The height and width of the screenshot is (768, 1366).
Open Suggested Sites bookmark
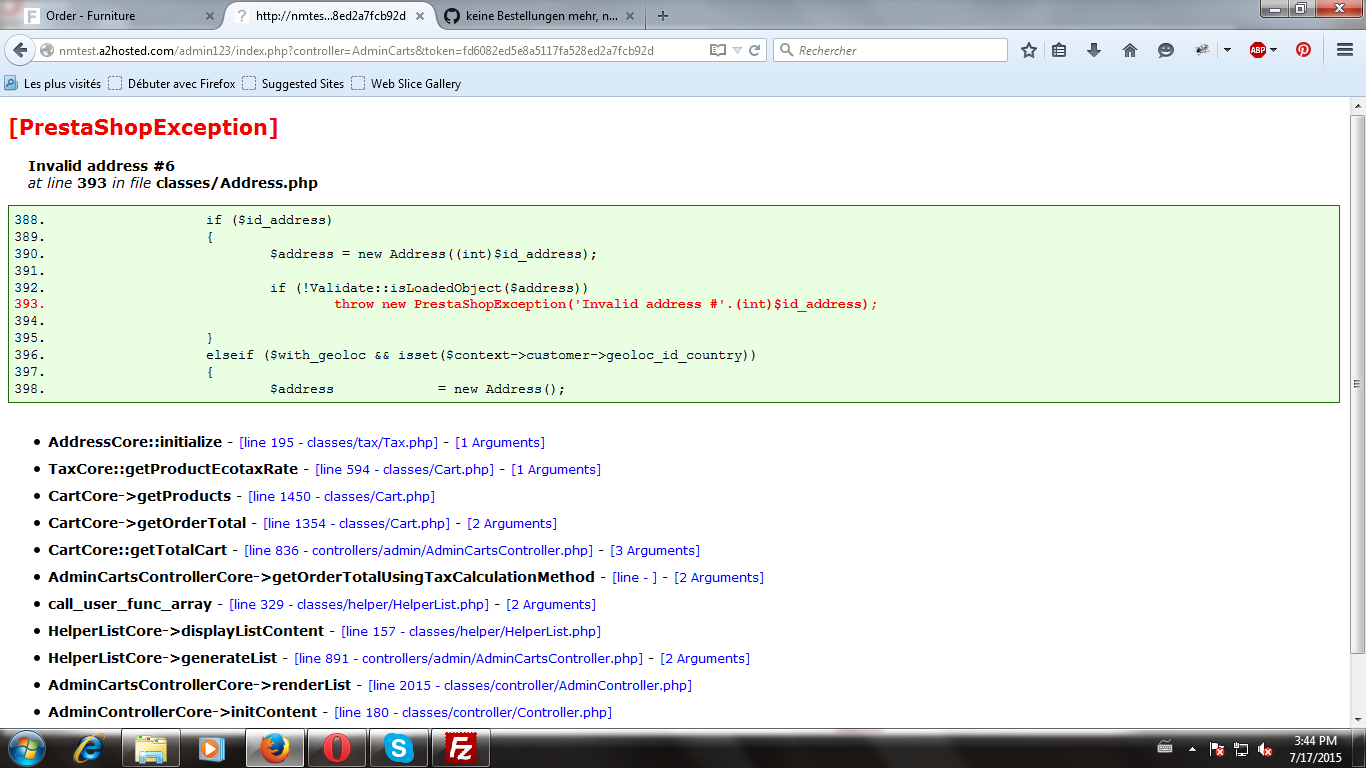click(293, 84)
